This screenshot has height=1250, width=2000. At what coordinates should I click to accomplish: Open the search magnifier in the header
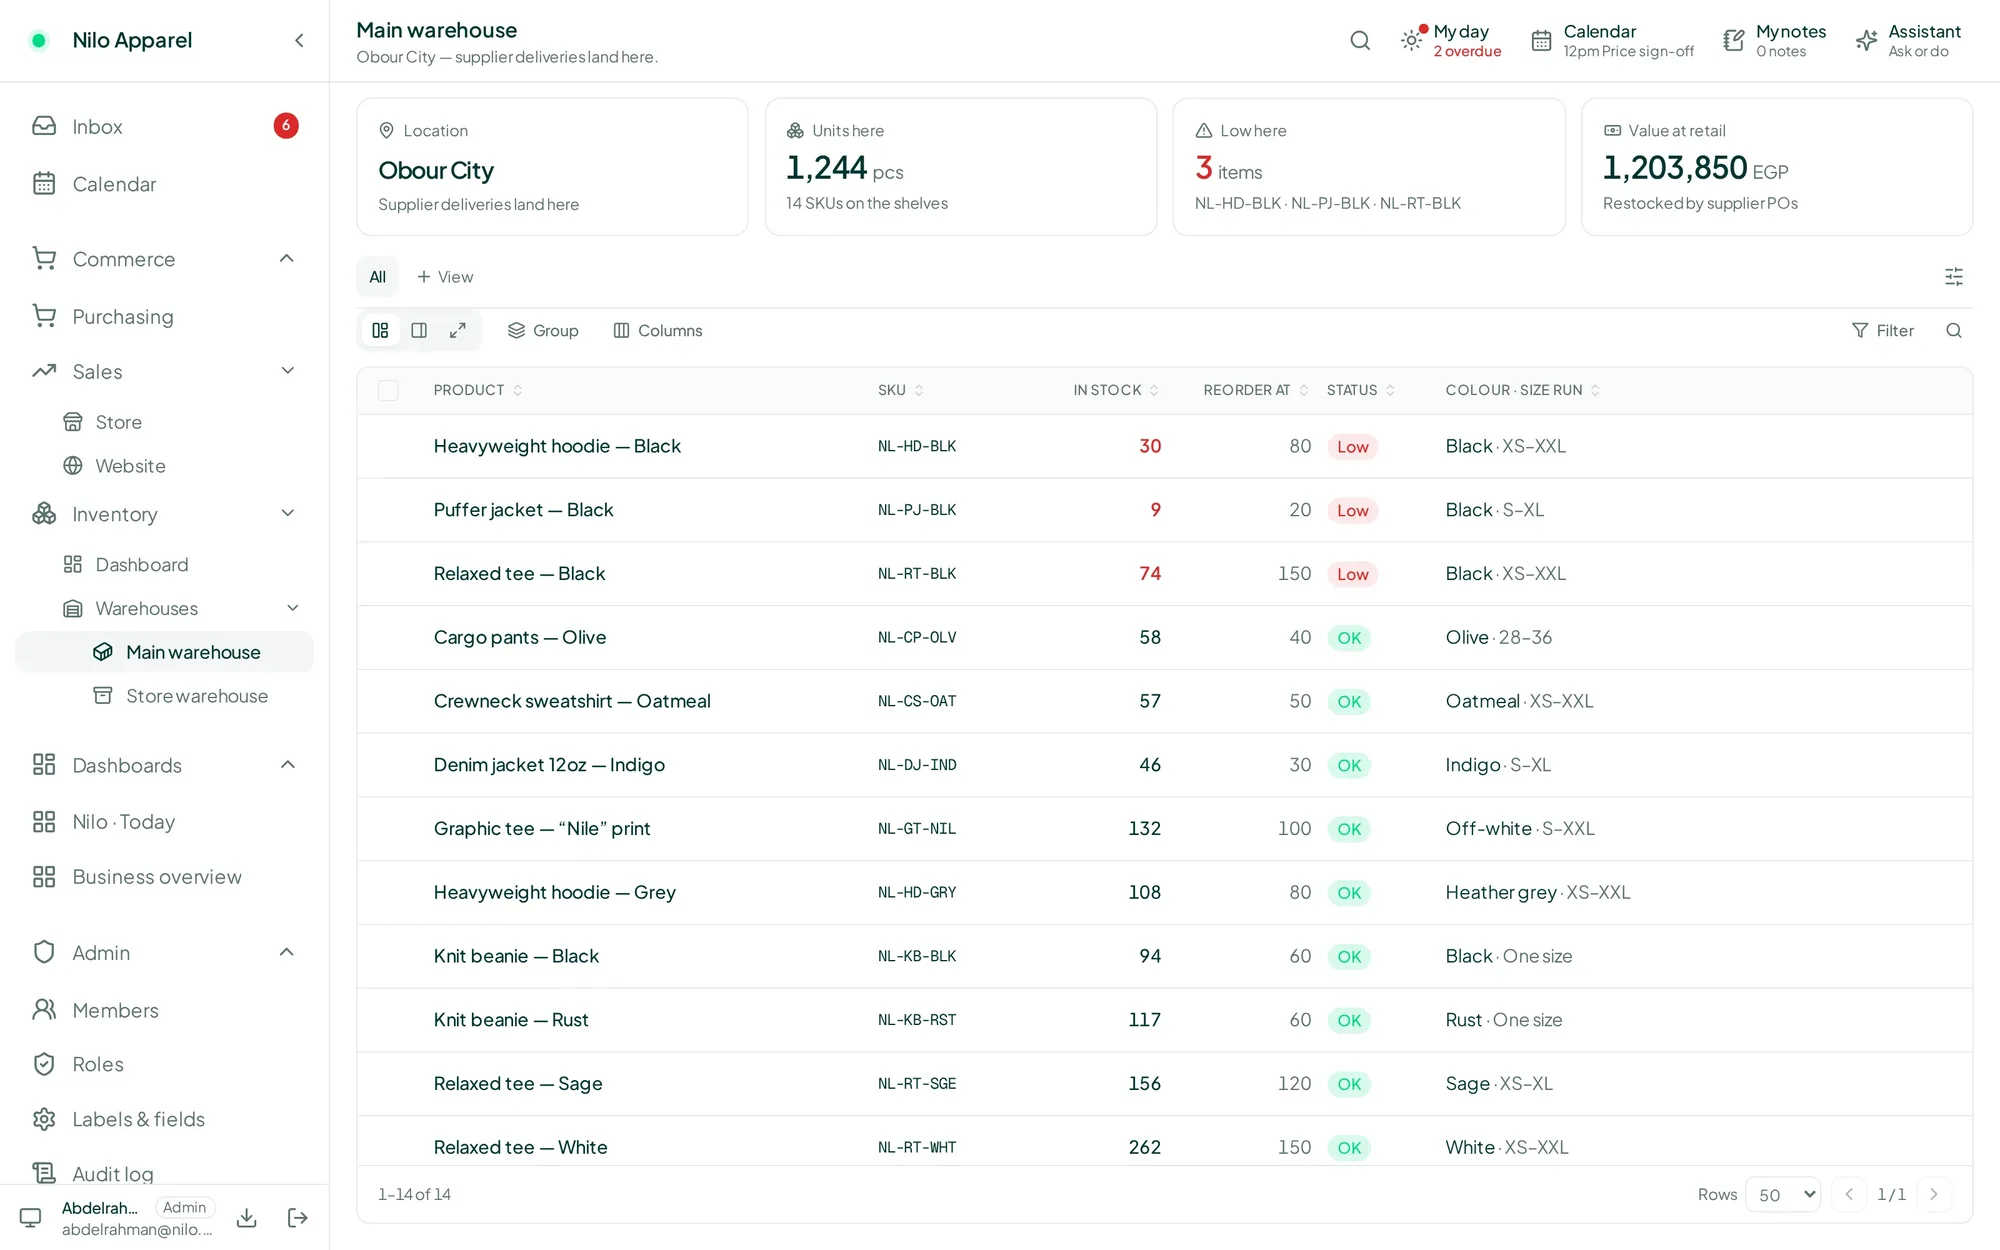click(x=1360, y=40)
